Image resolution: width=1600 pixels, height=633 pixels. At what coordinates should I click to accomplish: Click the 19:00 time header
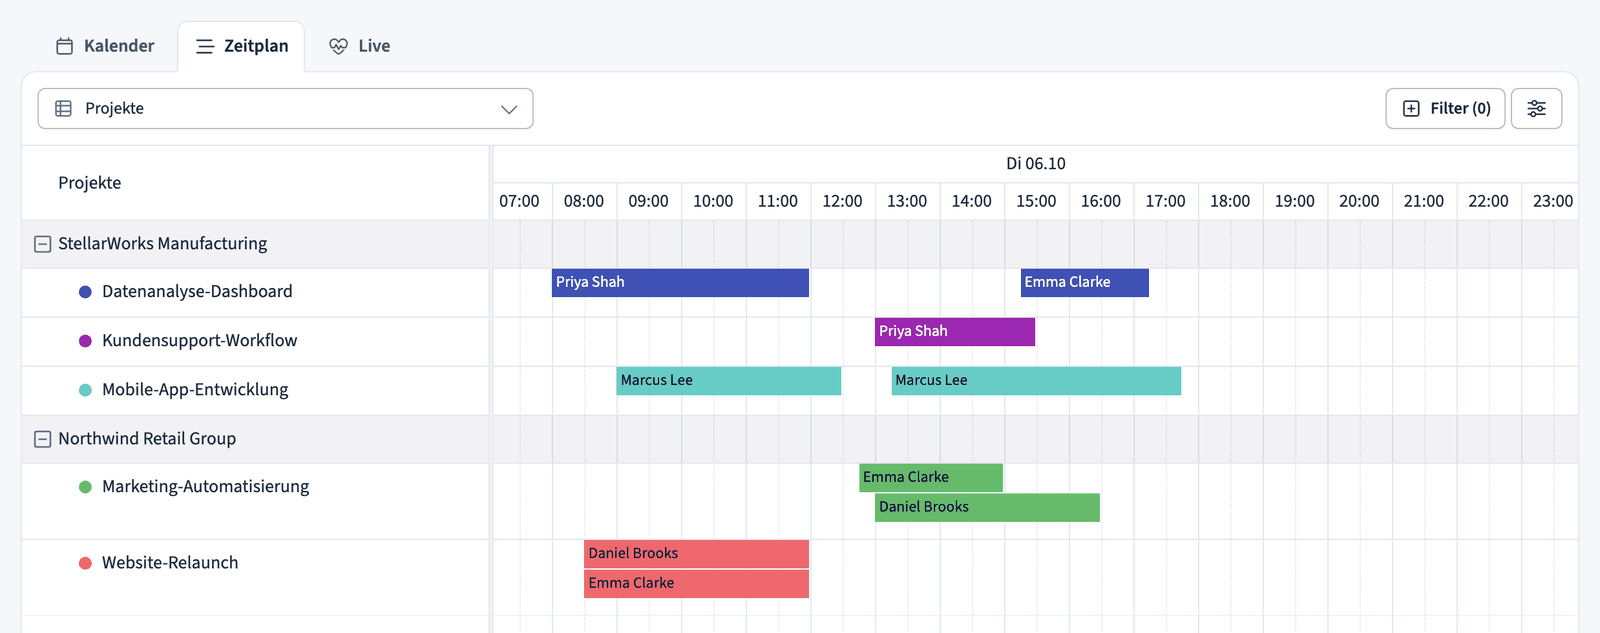[1295, 202]
